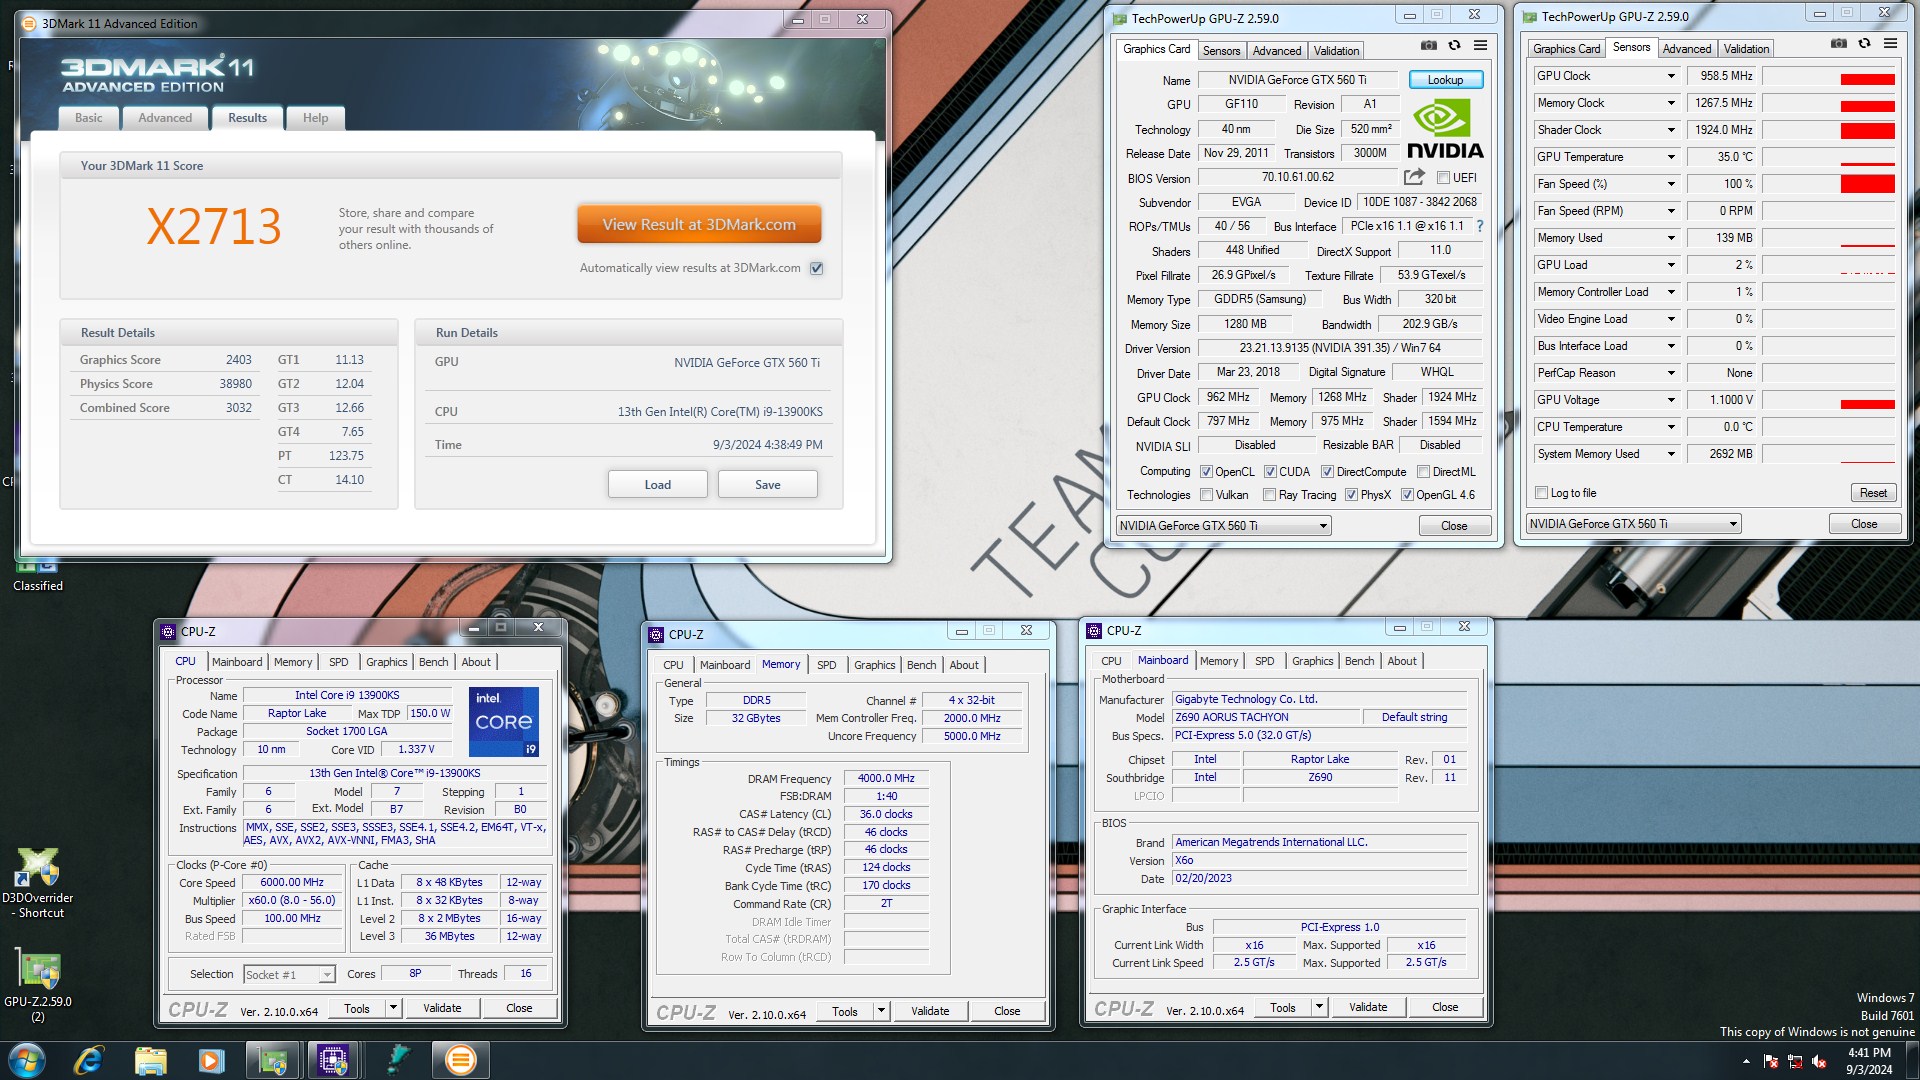Expand the Memory Clock sensor dropdown
Image resolution: width=1920 pixels, height=1080 pixels.
pyautogui.click(x=1670, y=103)
